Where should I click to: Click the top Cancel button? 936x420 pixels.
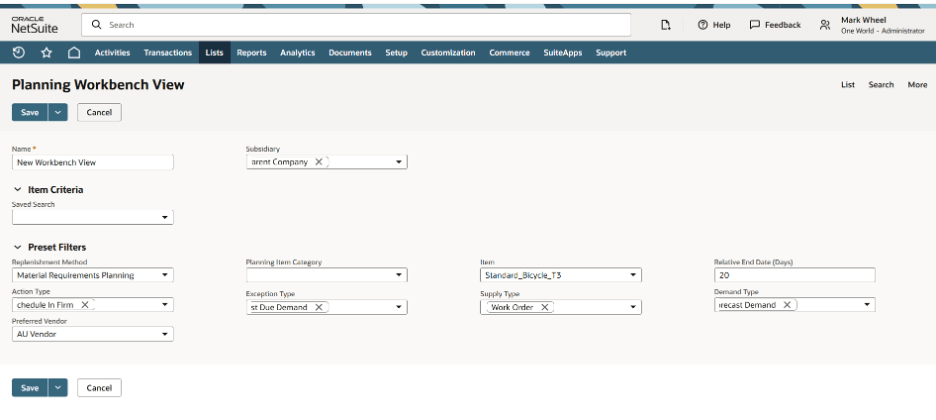click(99, 112)
